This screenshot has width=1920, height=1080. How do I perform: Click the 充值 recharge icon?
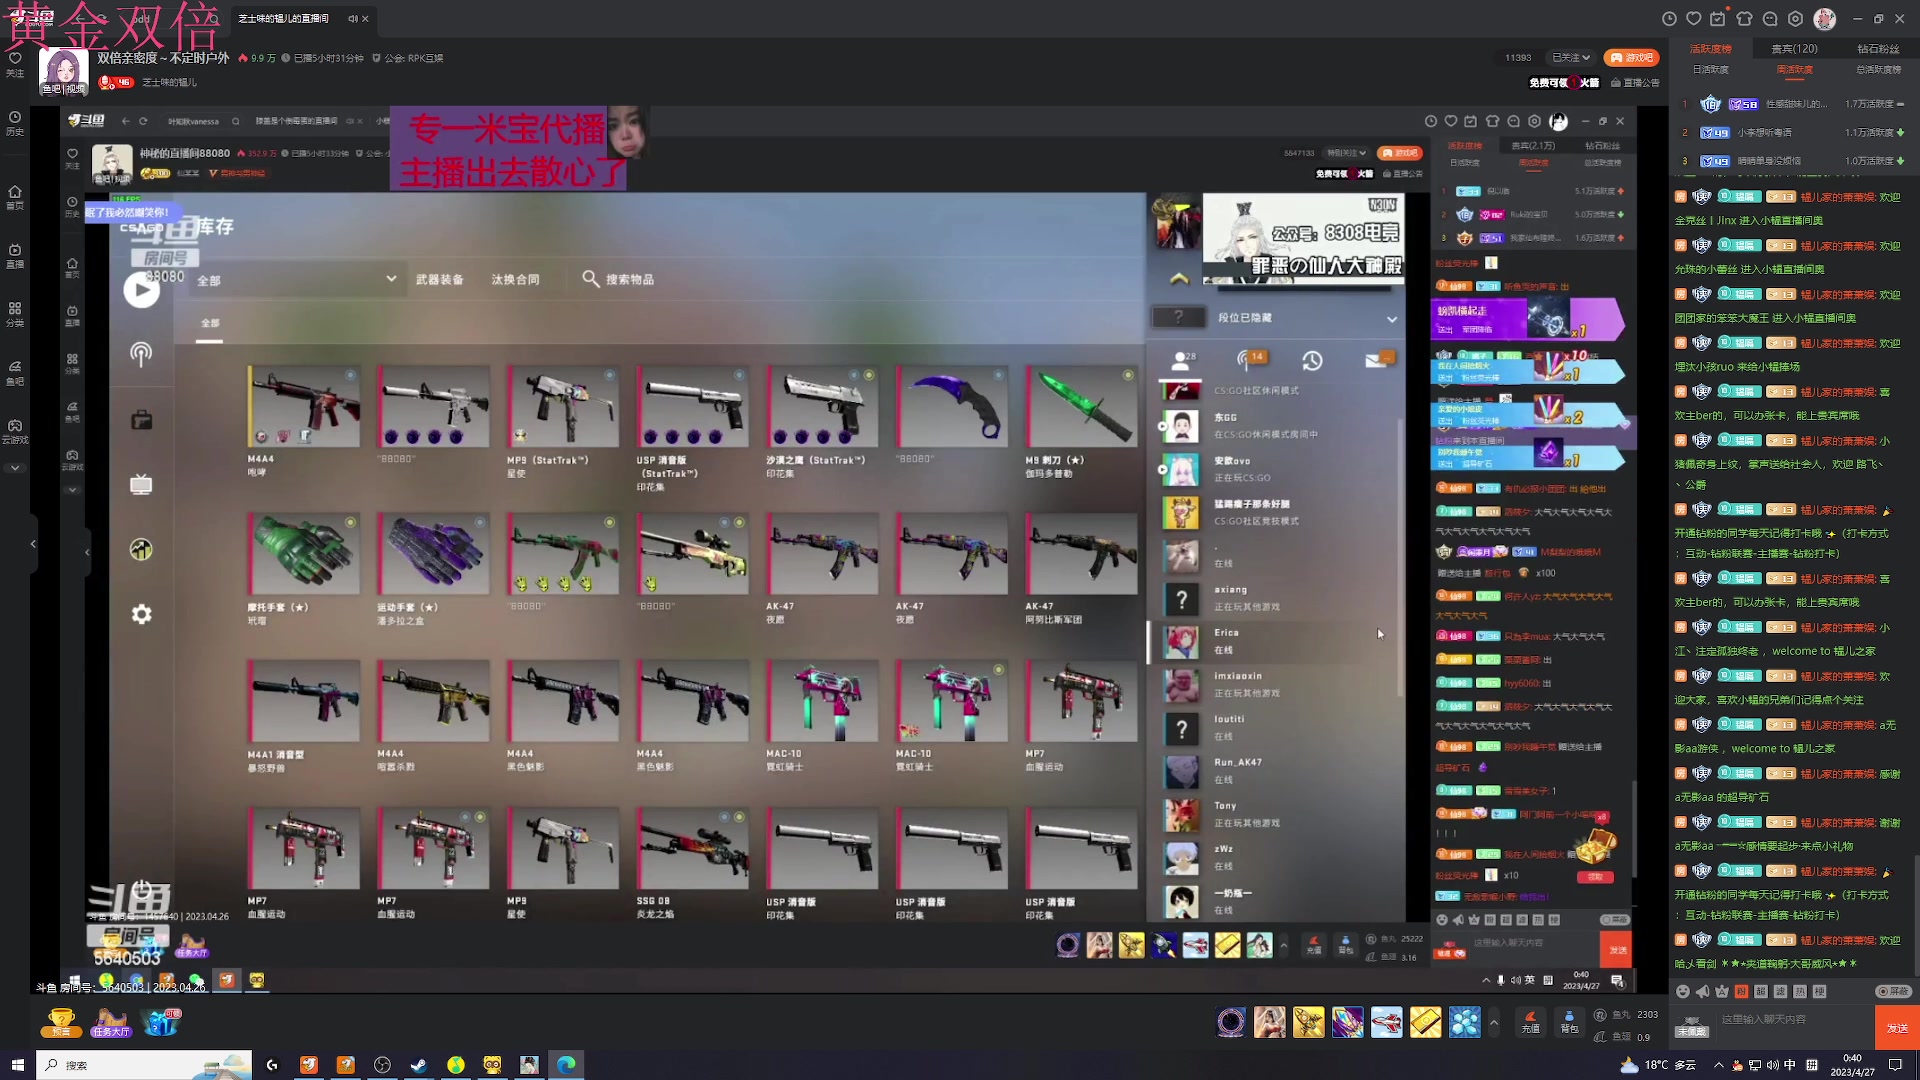(1530, 1021)
